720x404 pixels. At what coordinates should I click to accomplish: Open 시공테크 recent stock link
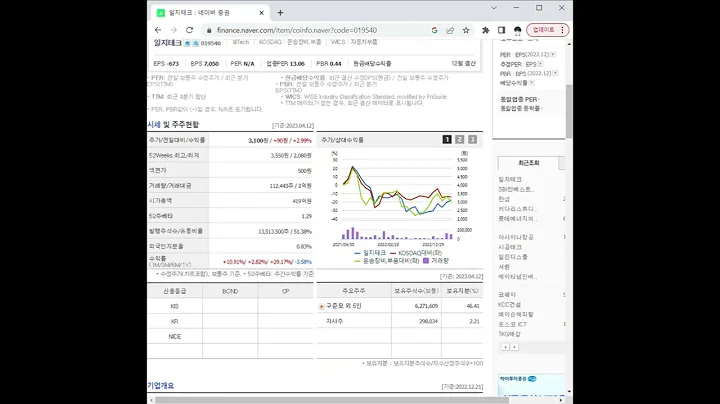point(510,247)
